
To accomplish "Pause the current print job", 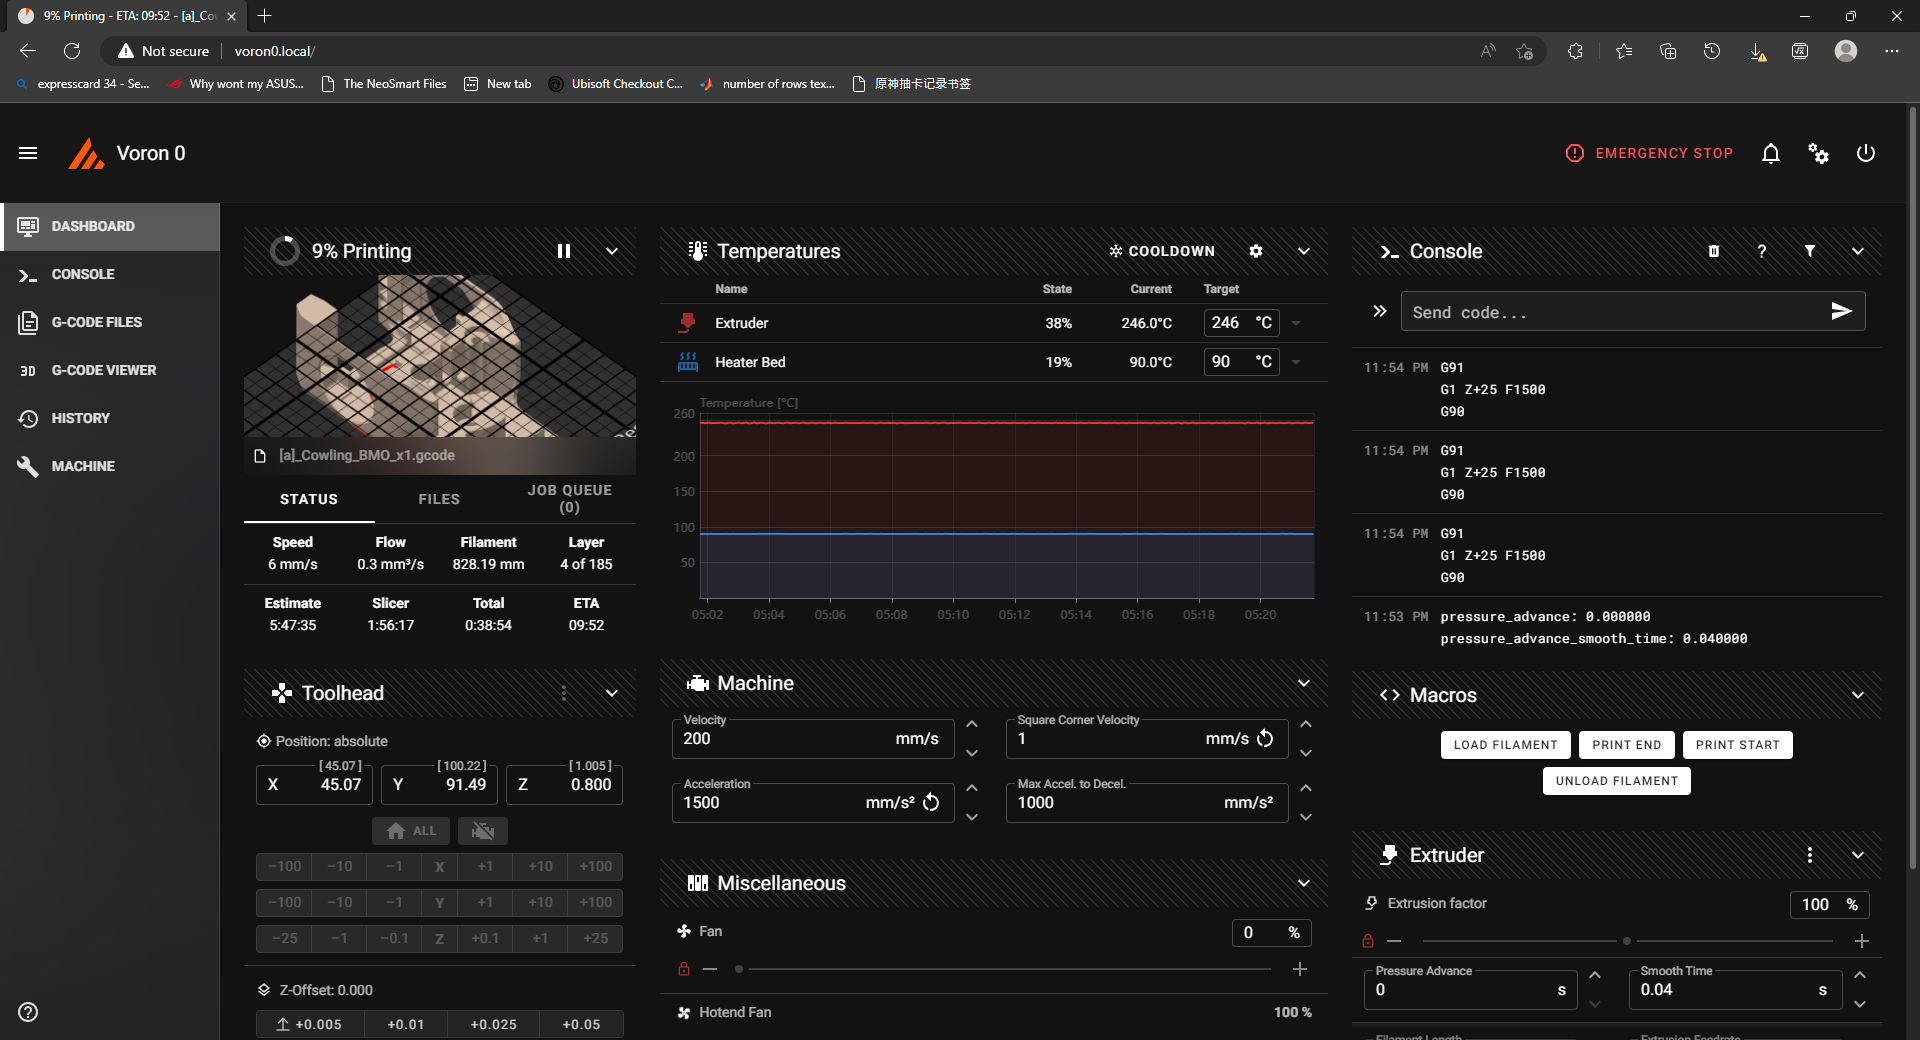I will pos(564,251).
